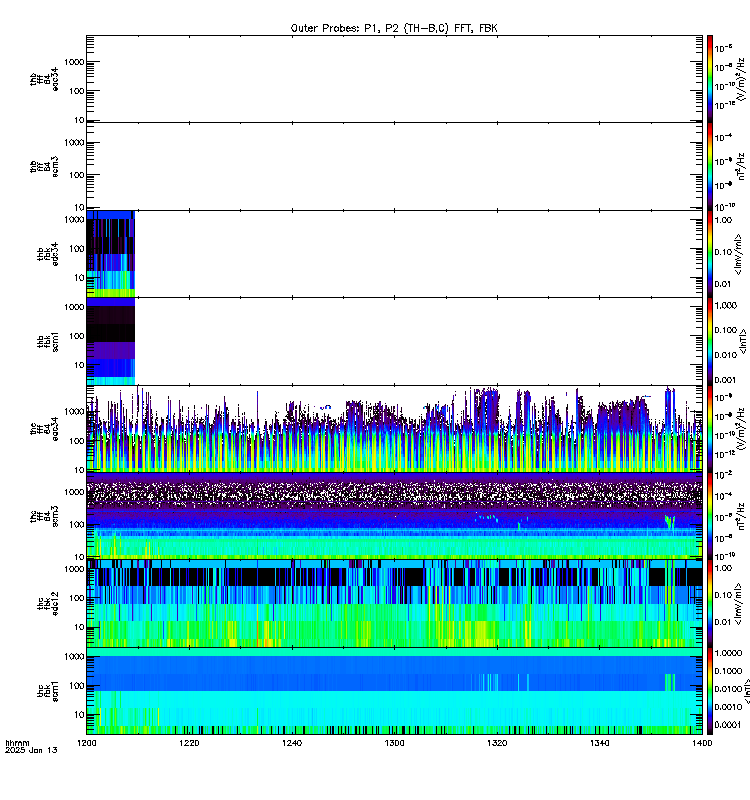Click the 'thb fbk scm1' panel label

click(48, 342)
